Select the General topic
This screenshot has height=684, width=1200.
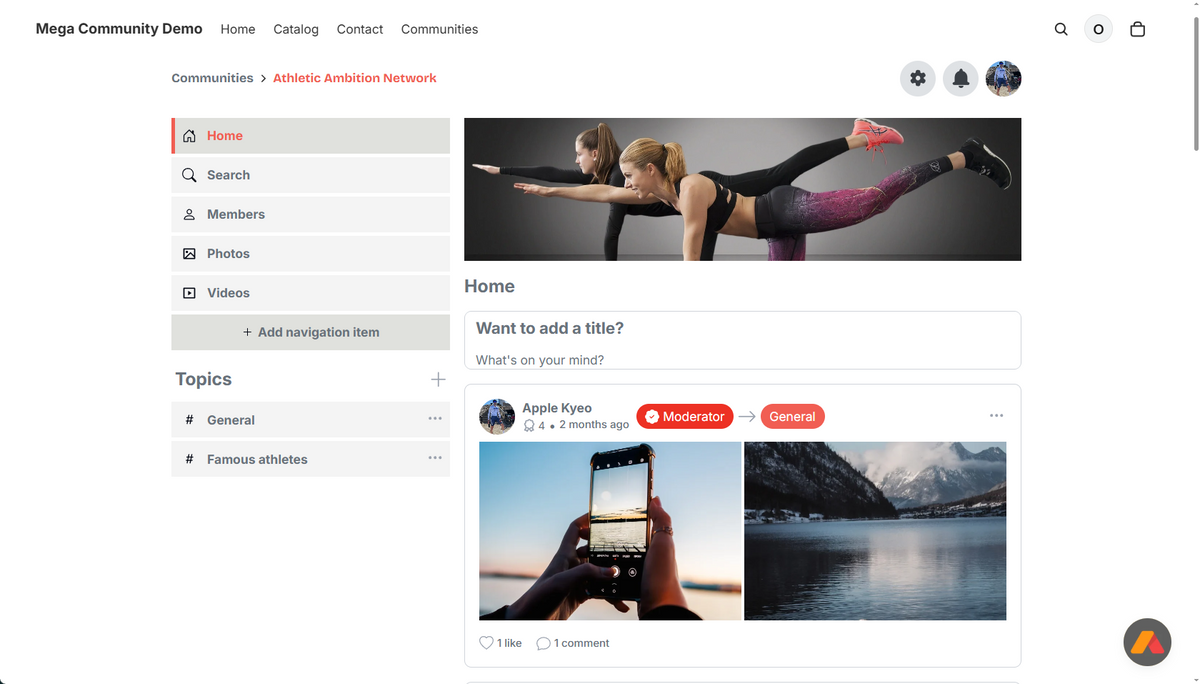311,420
